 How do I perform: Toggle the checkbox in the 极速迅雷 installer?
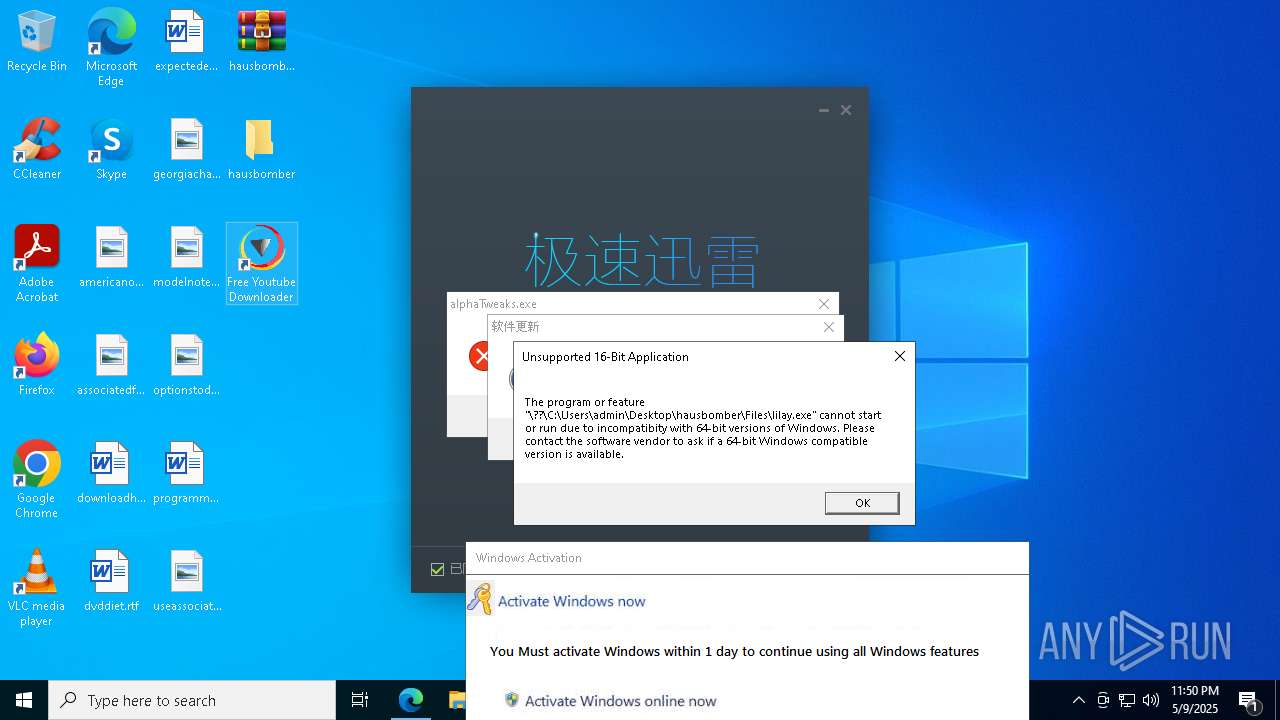point(437,569)
